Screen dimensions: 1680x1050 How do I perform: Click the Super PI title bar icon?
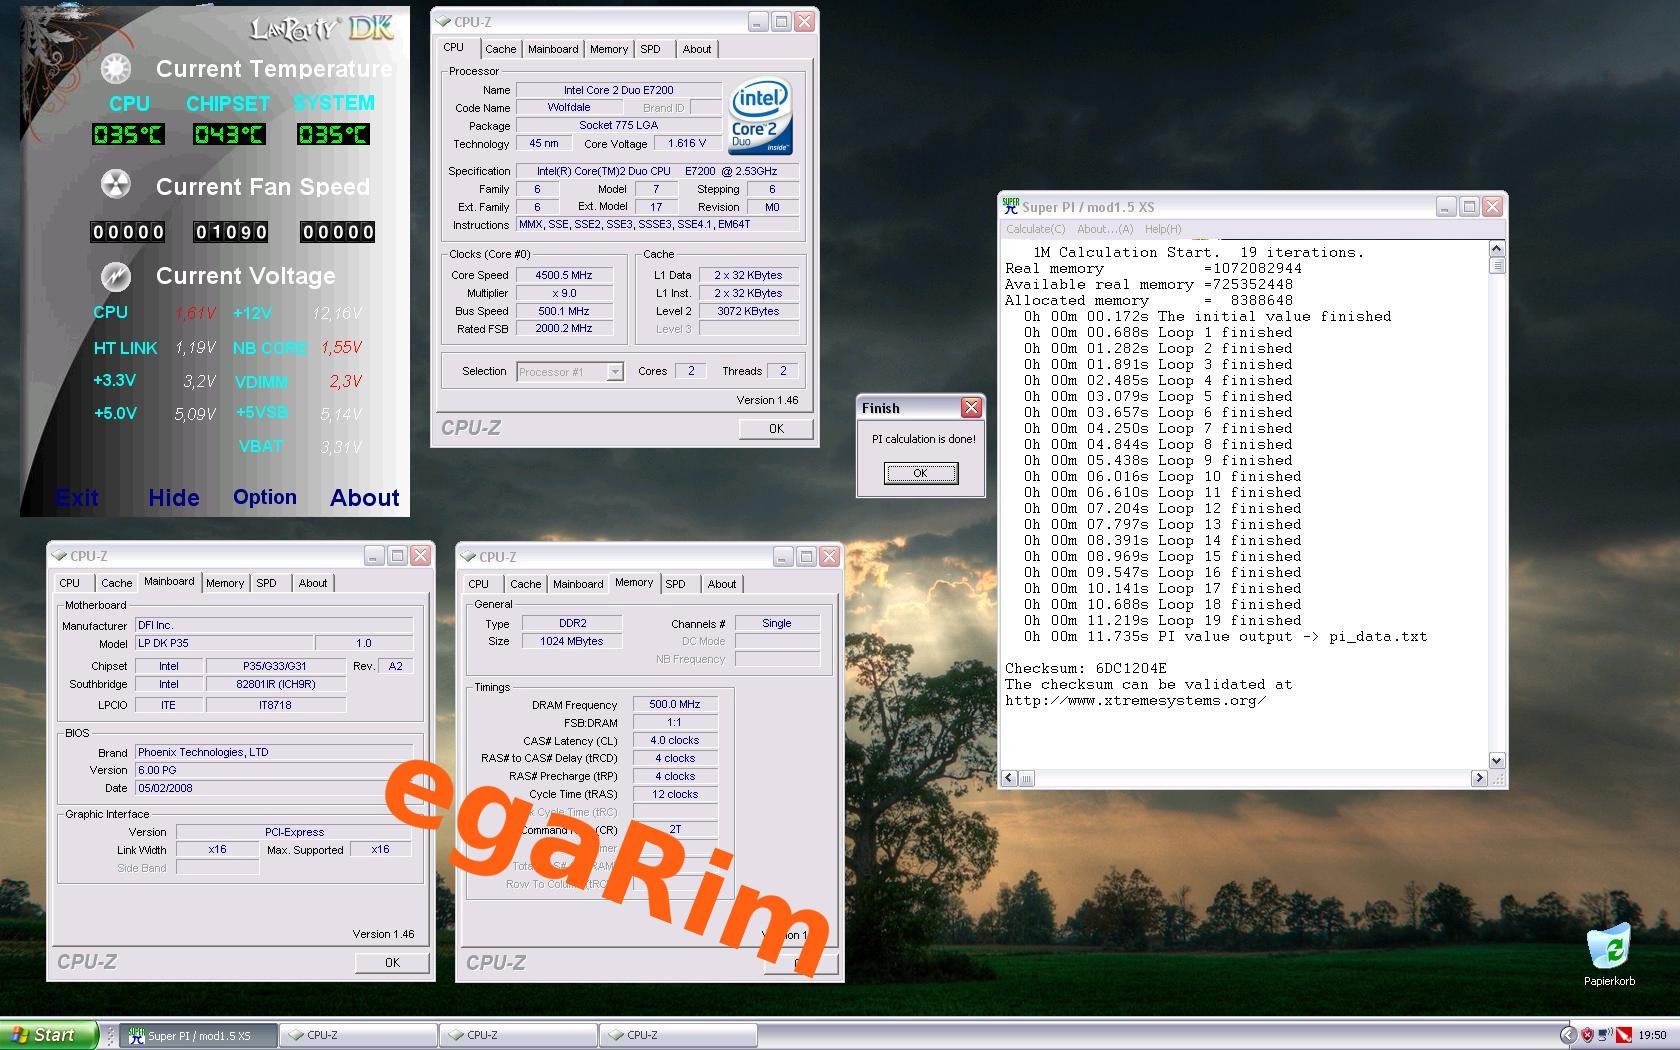pos(1011,206)
